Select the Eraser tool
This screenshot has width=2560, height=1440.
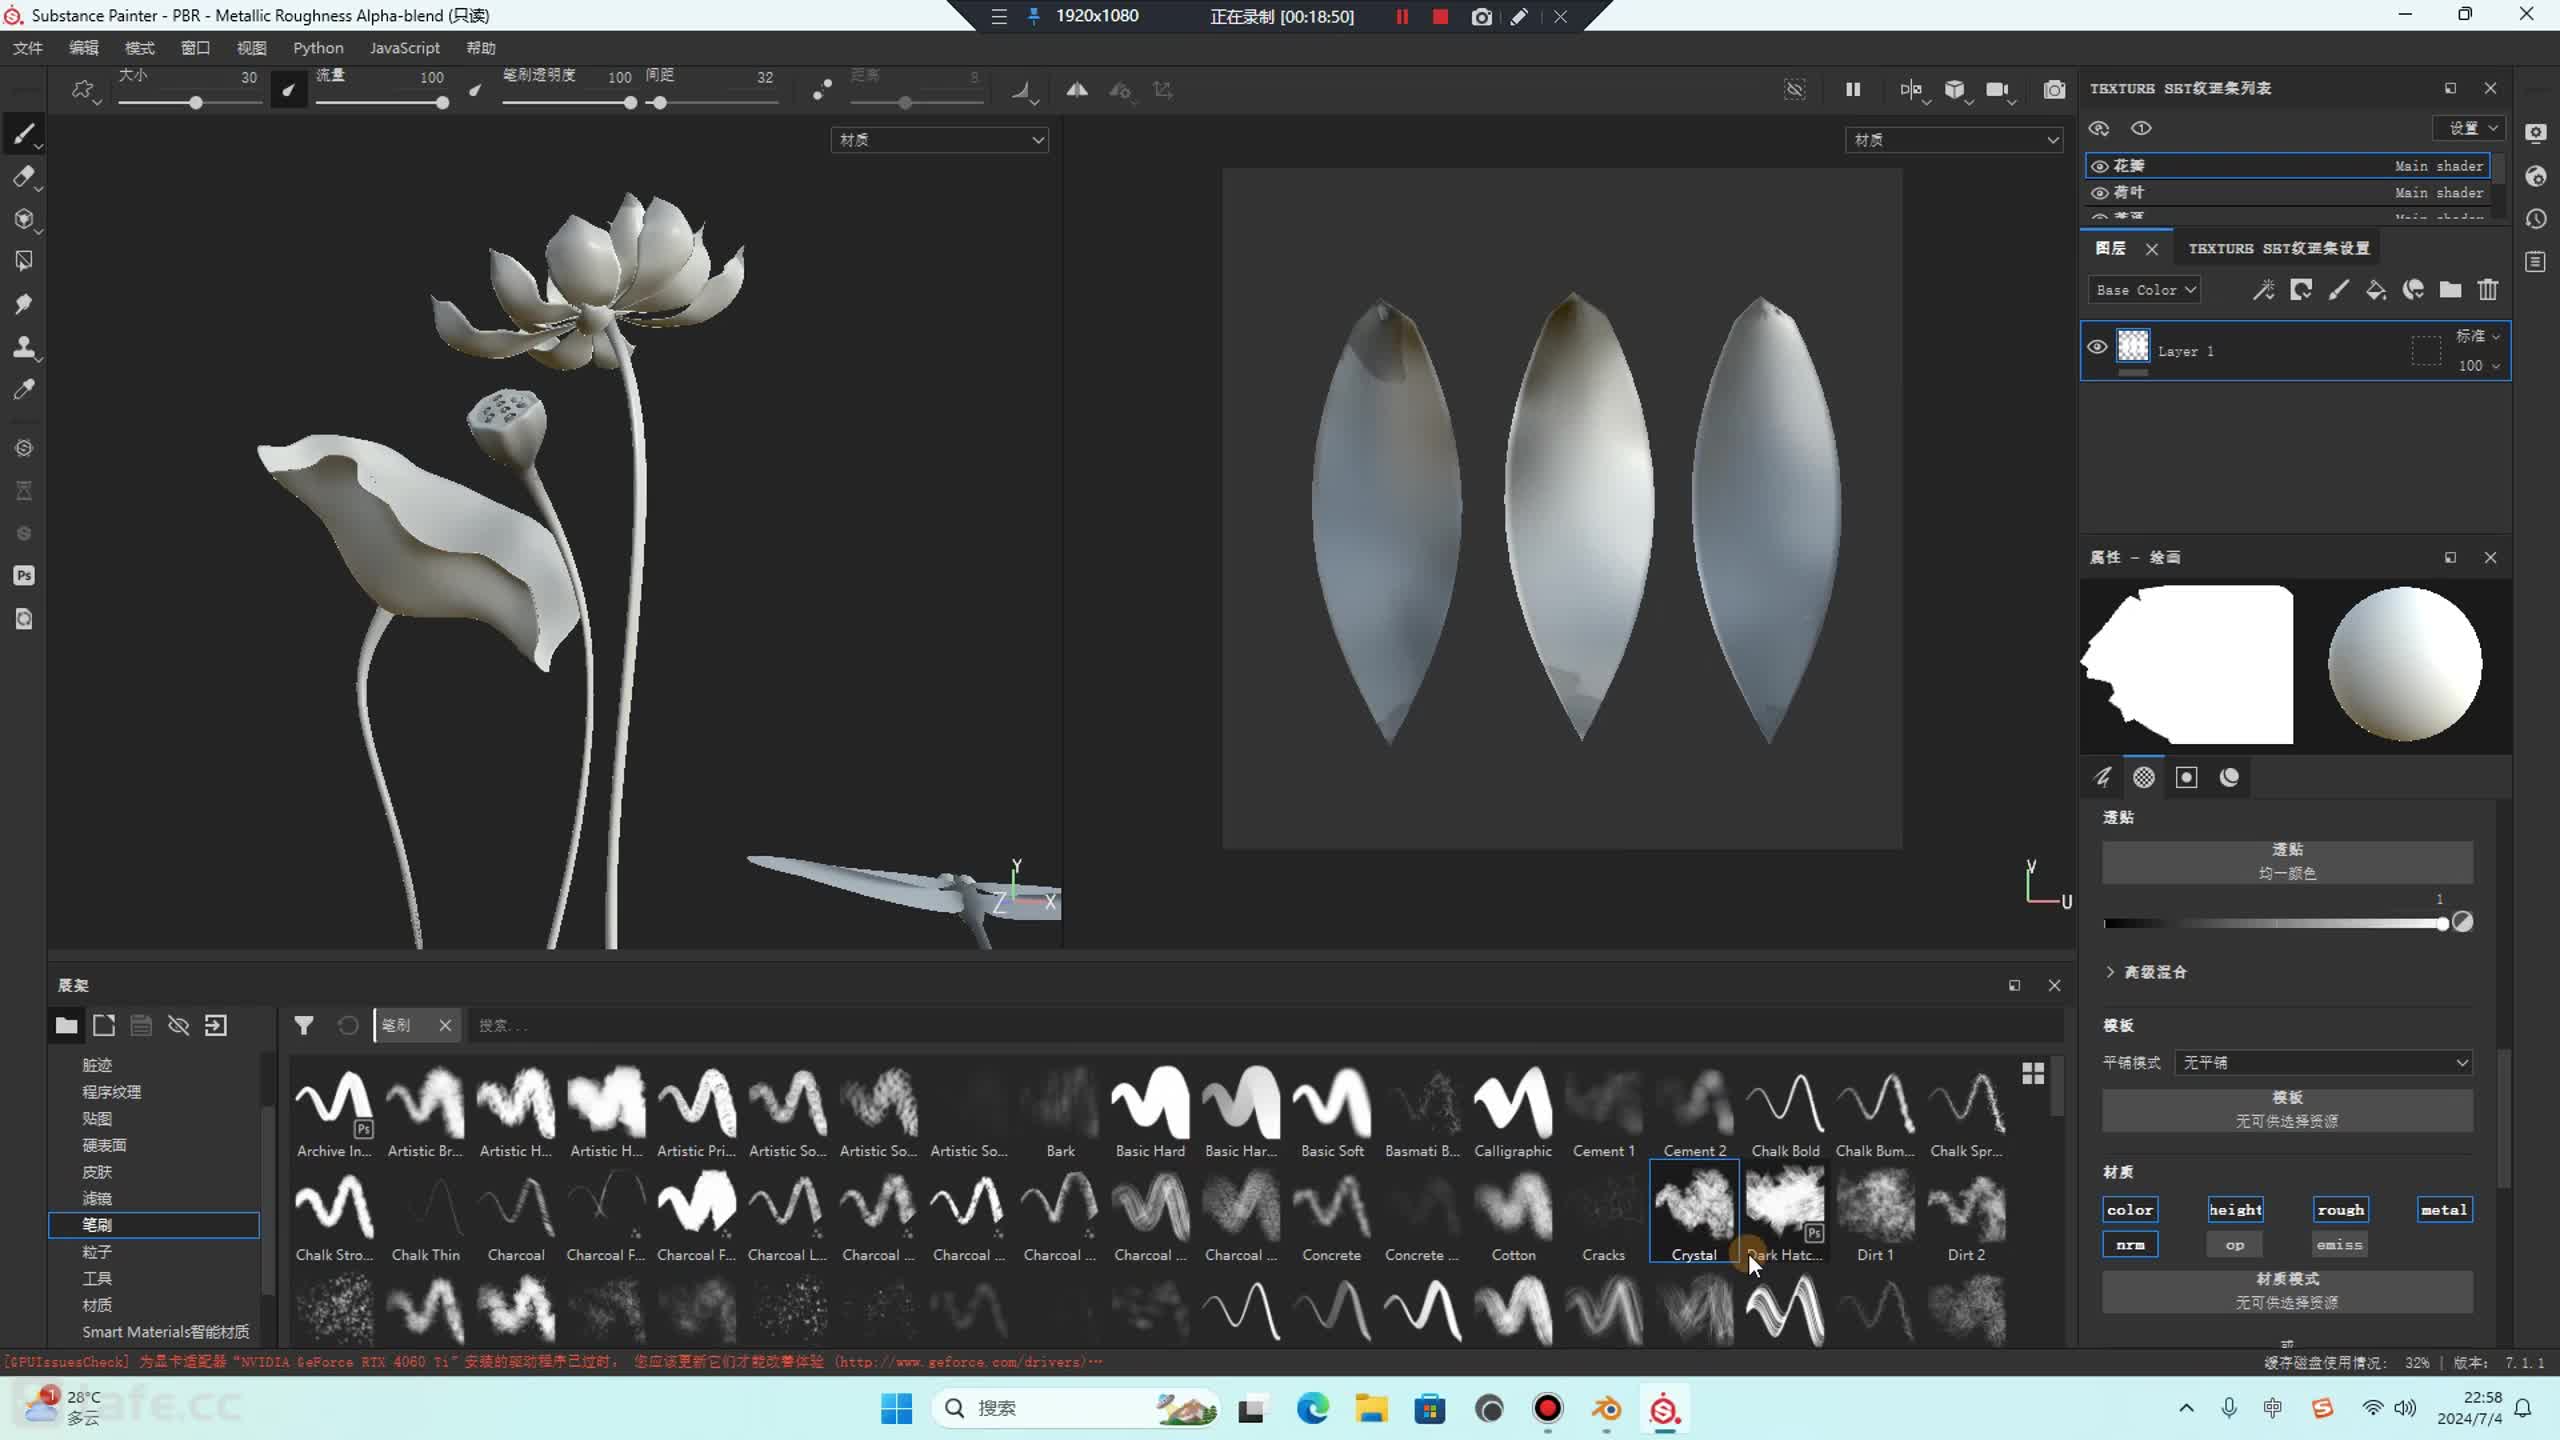tap(24, 177)
